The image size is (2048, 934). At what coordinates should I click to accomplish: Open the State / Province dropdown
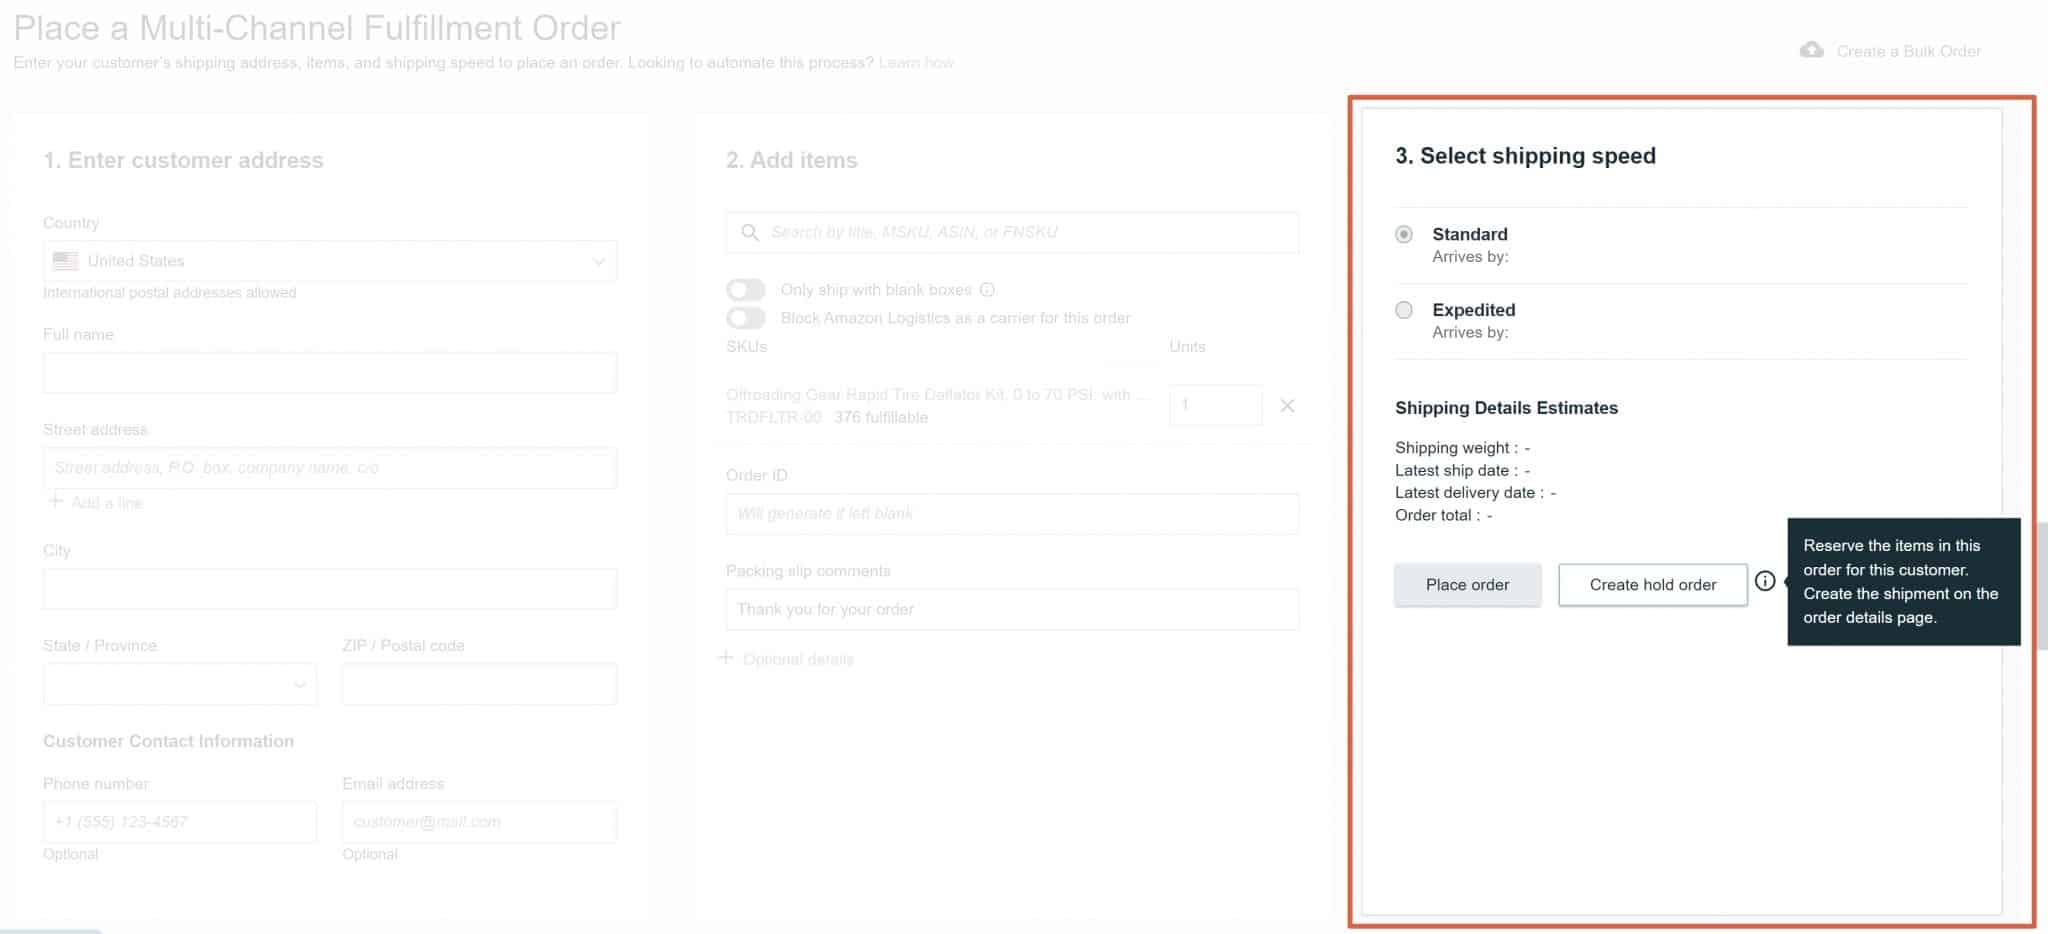point(180,684)
